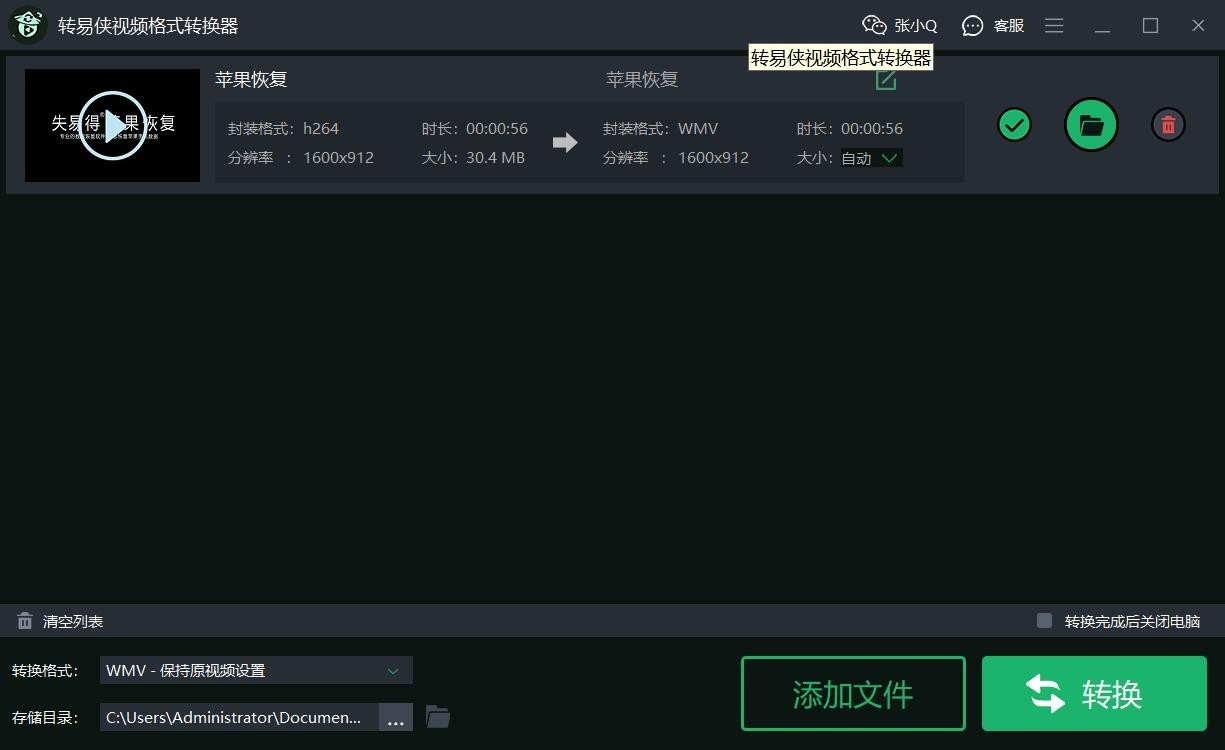The height and width of the screenshot is (750, 1225).
Task: Click the source format value h264
Action: point(321,129)
